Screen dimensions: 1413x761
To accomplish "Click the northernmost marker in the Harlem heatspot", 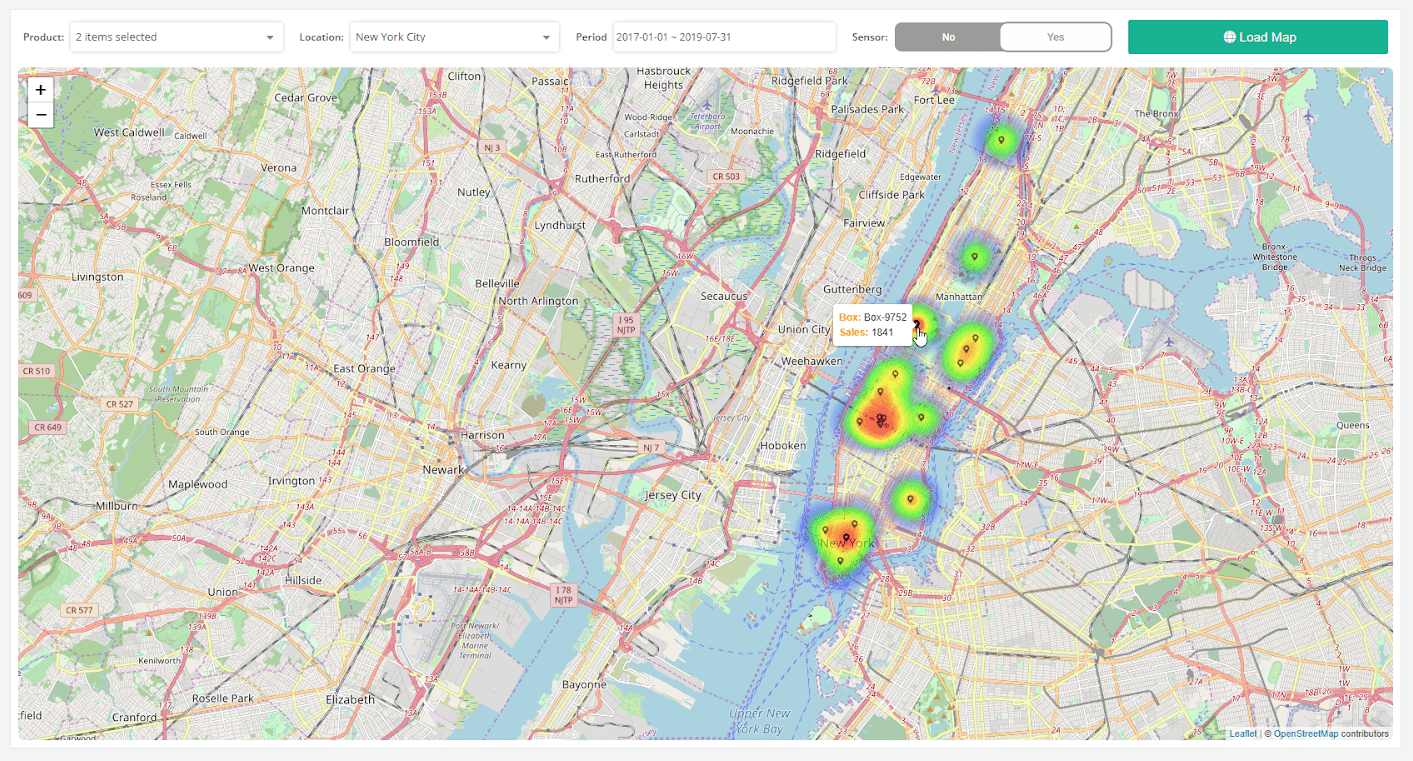I will tap(1002, 139).
